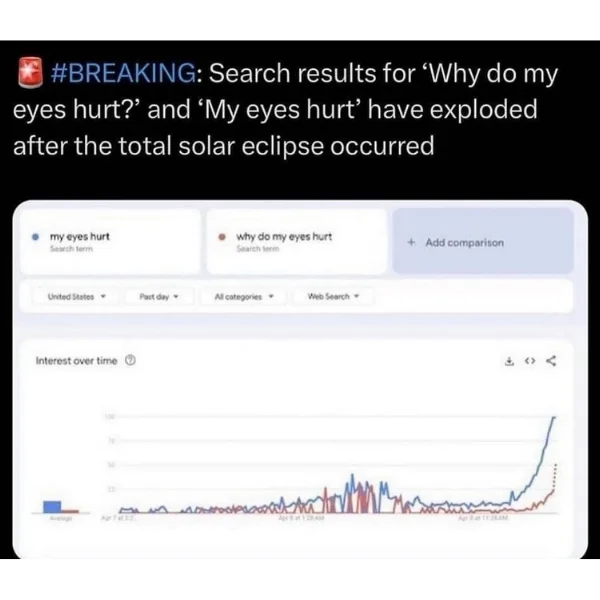Screen dimensions: 600x600
Task: Click the plus icon in Add comparison
Action: pyautogui.click(x=411, y=242)
